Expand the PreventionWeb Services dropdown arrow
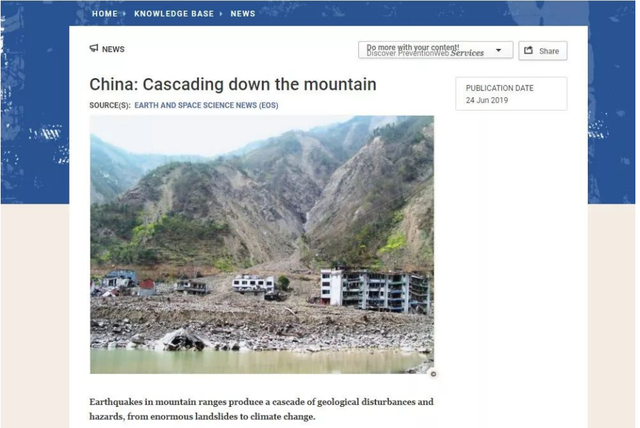This screenshot has height=428, width=640. tap(498, 50)
